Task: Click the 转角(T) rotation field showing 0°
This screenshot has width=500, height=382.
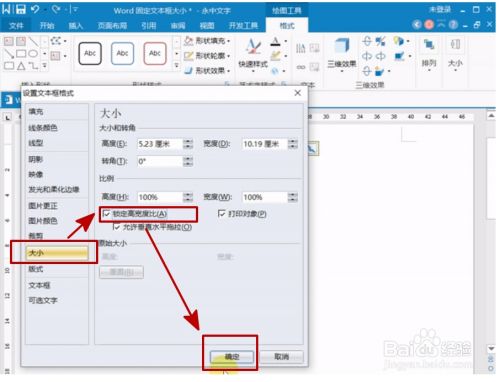Action: [160, 161]
